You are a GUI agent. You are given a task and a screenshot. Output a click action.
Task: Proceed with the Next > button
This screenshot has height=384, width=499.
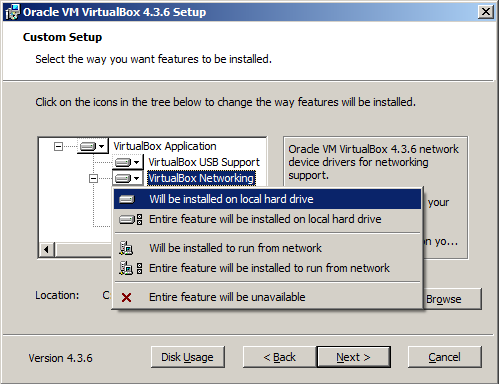(353, 357)
